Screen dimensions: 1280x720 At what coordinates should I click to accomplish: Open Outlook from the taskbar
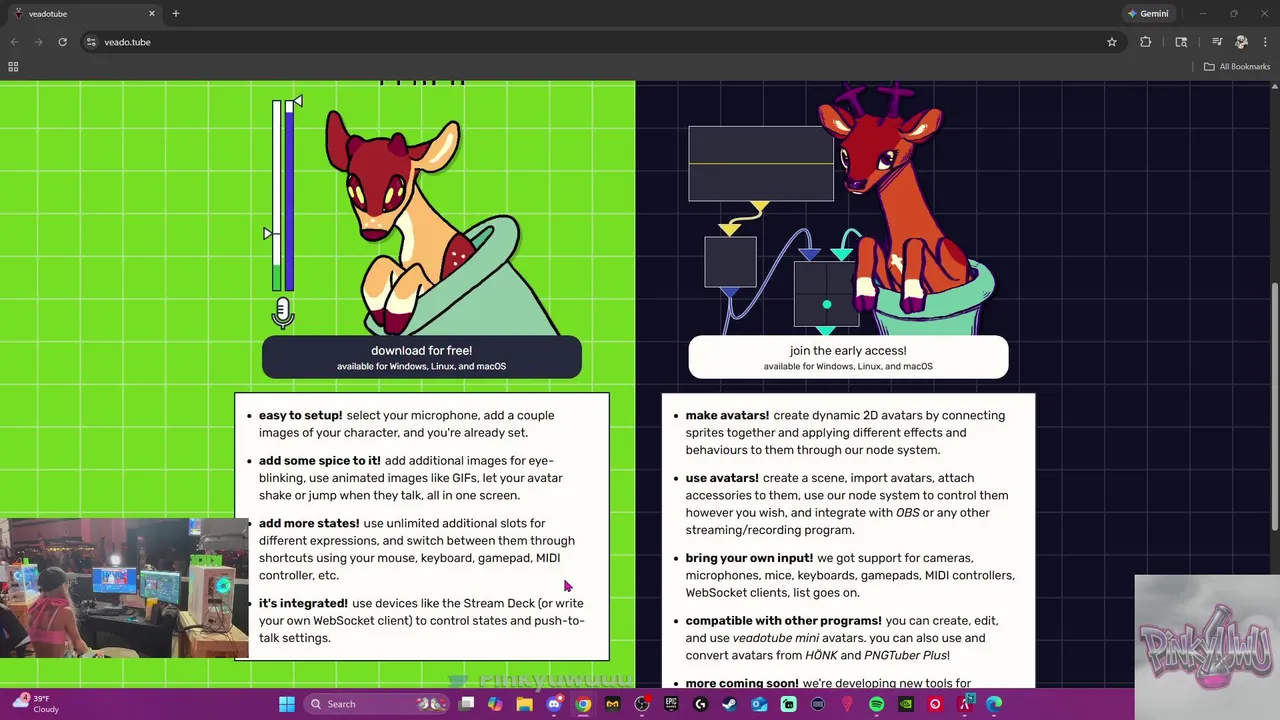(759, 704)
